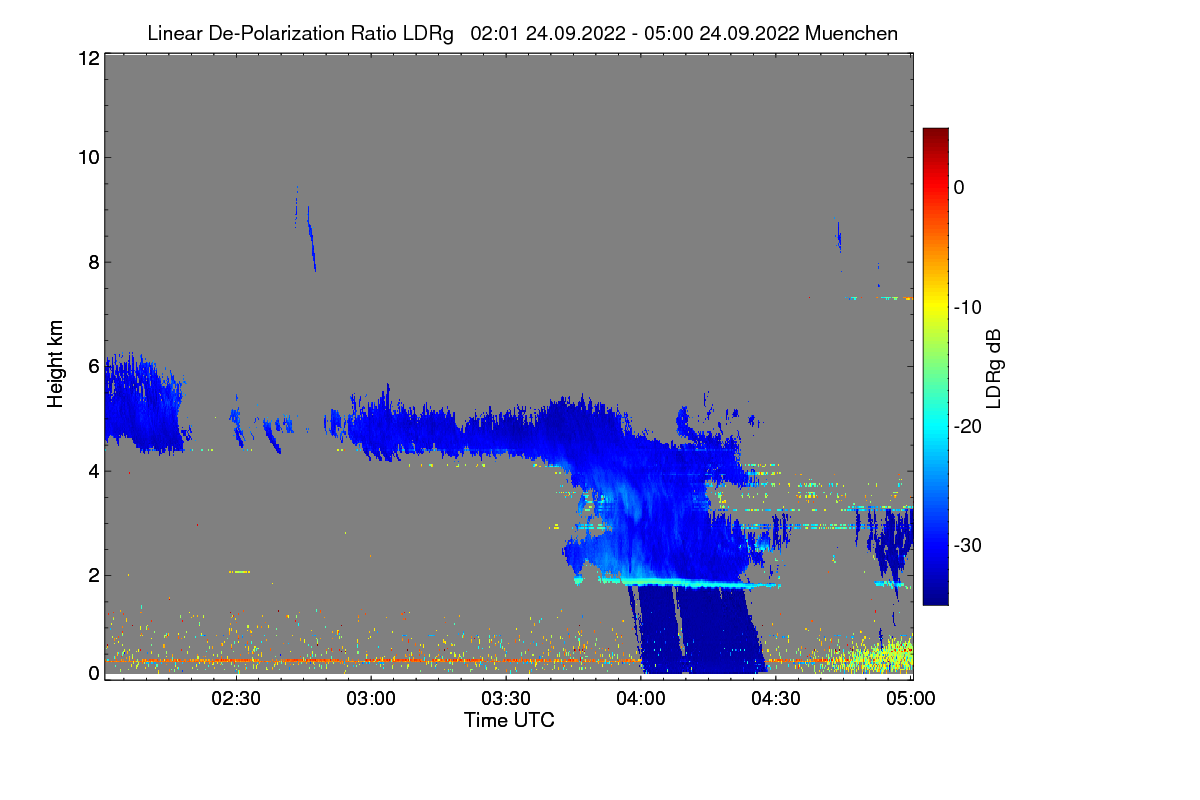Click the '04:30' time tick label
This screenshot has width=1200, height=800.
[x=776, y=699]
